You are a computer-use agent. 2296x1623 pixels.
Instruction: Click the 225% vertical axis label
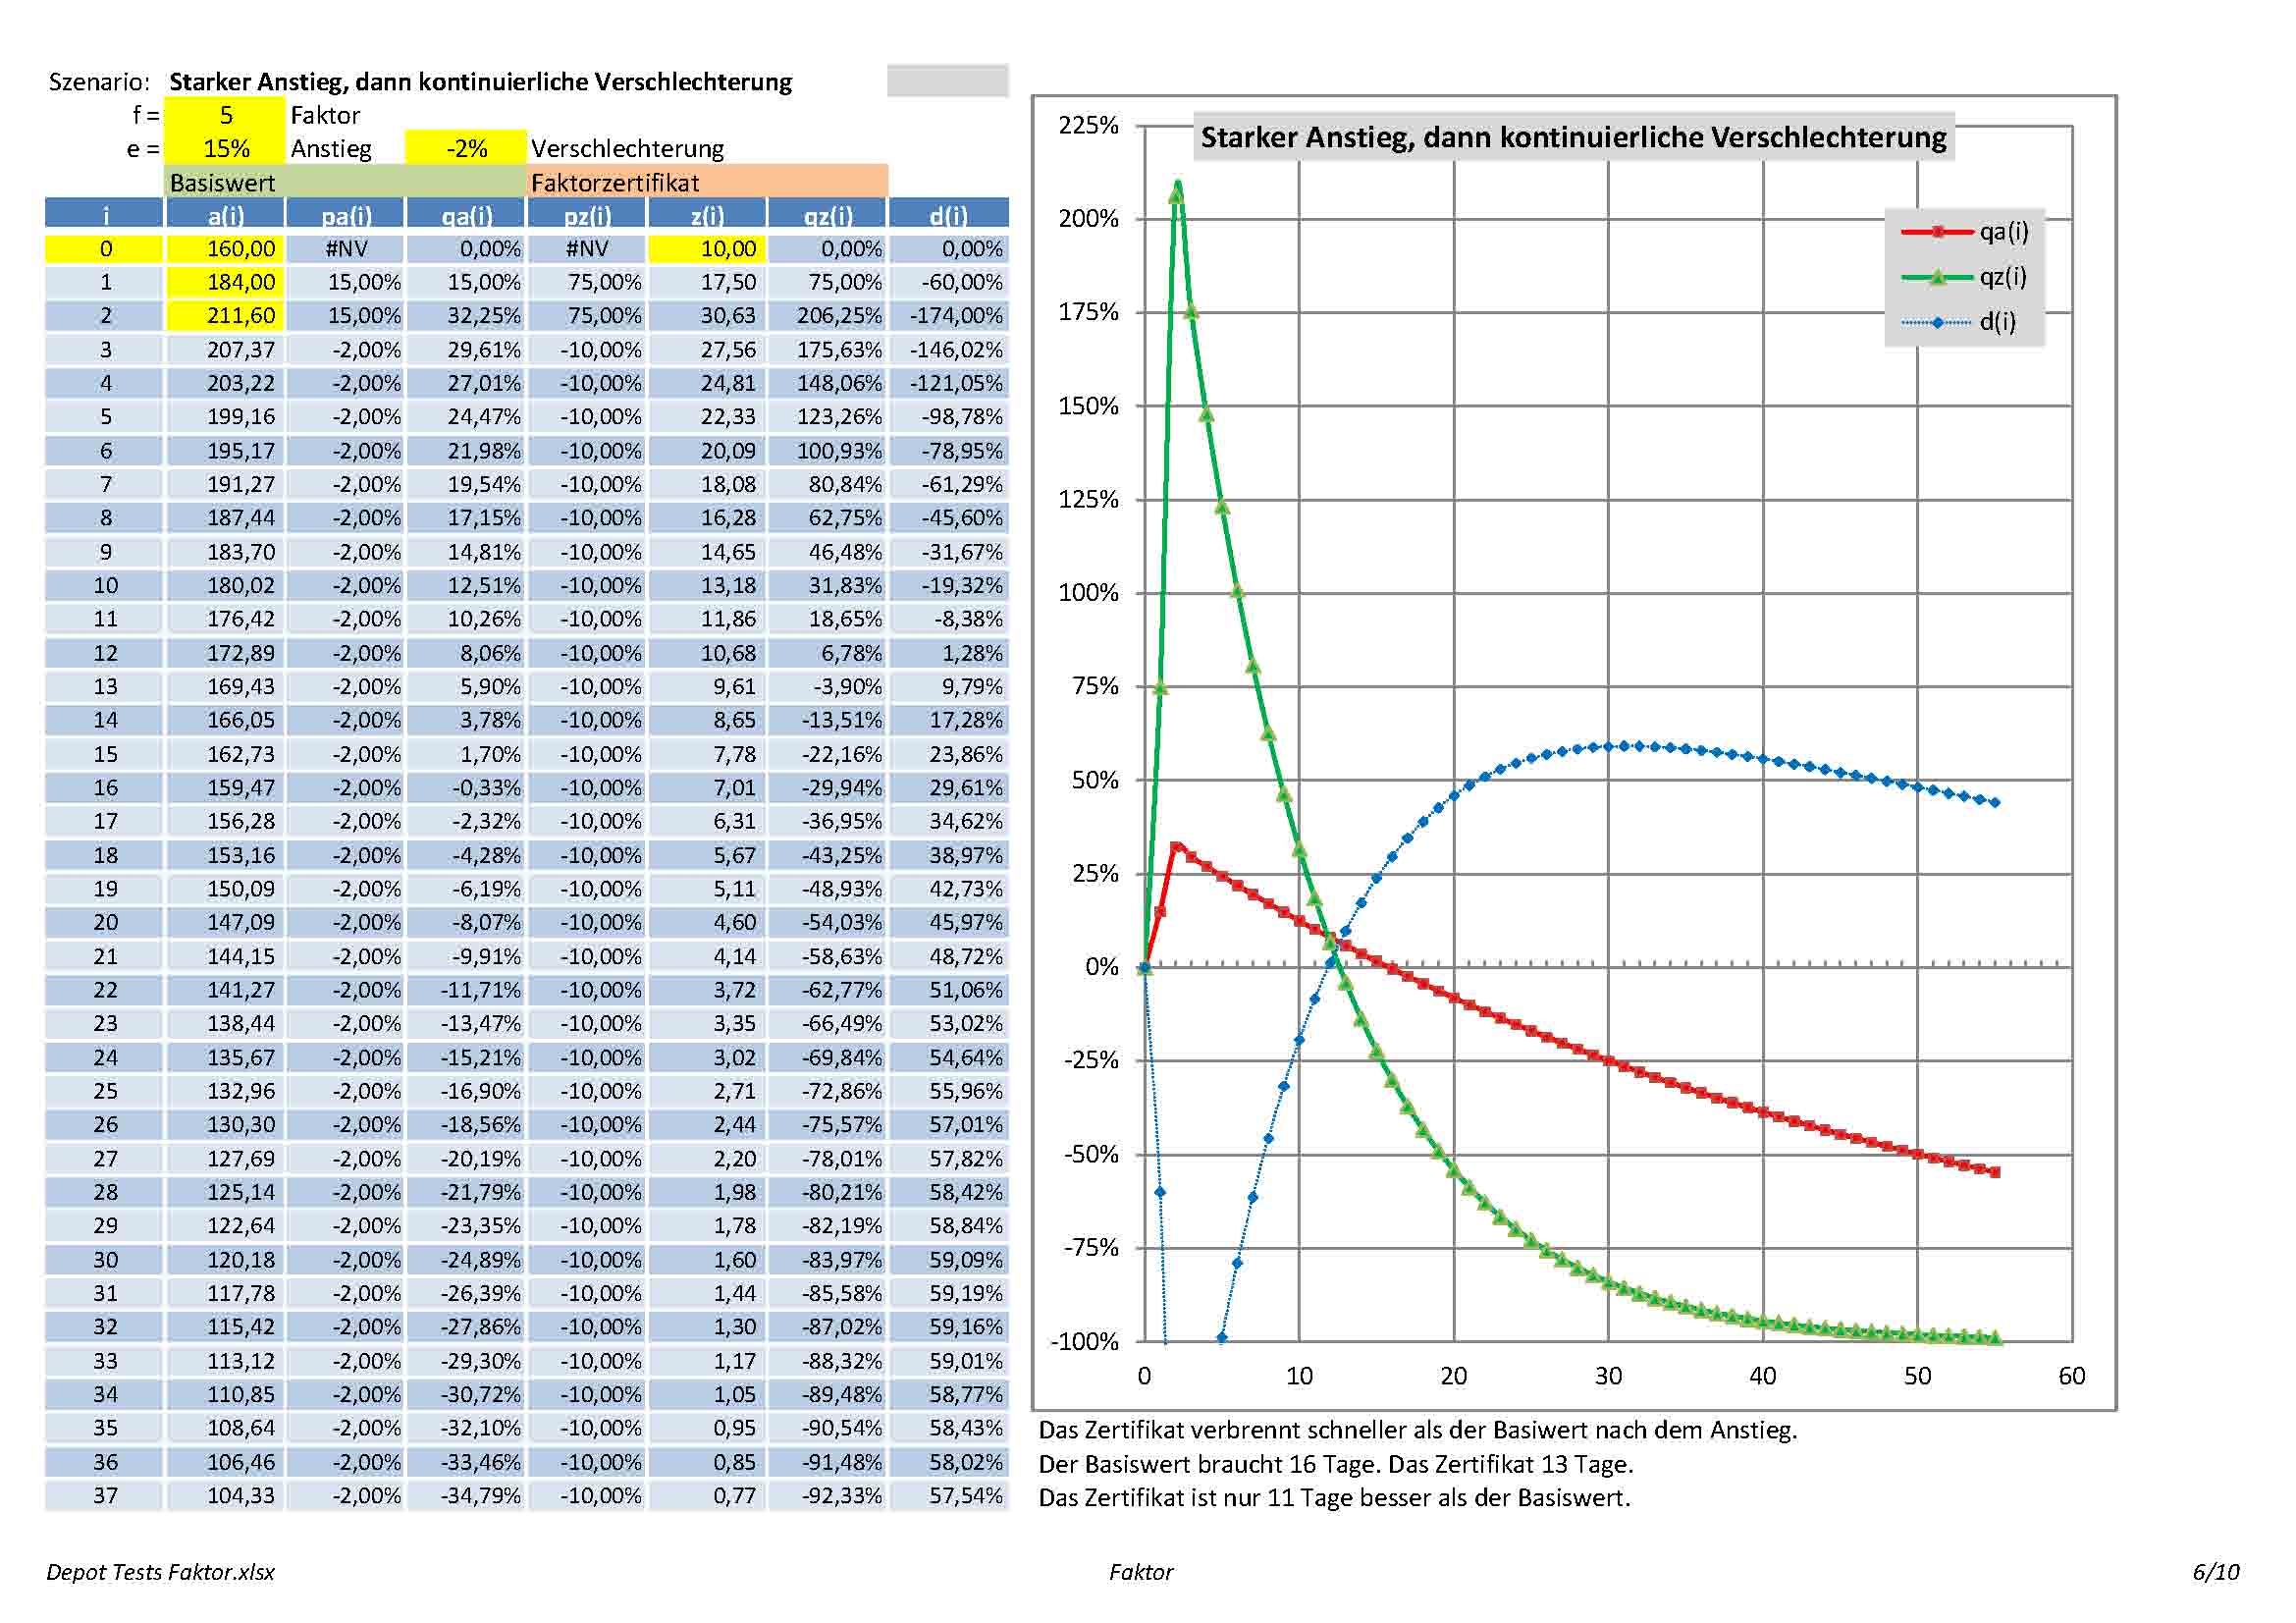point(1088,125)
